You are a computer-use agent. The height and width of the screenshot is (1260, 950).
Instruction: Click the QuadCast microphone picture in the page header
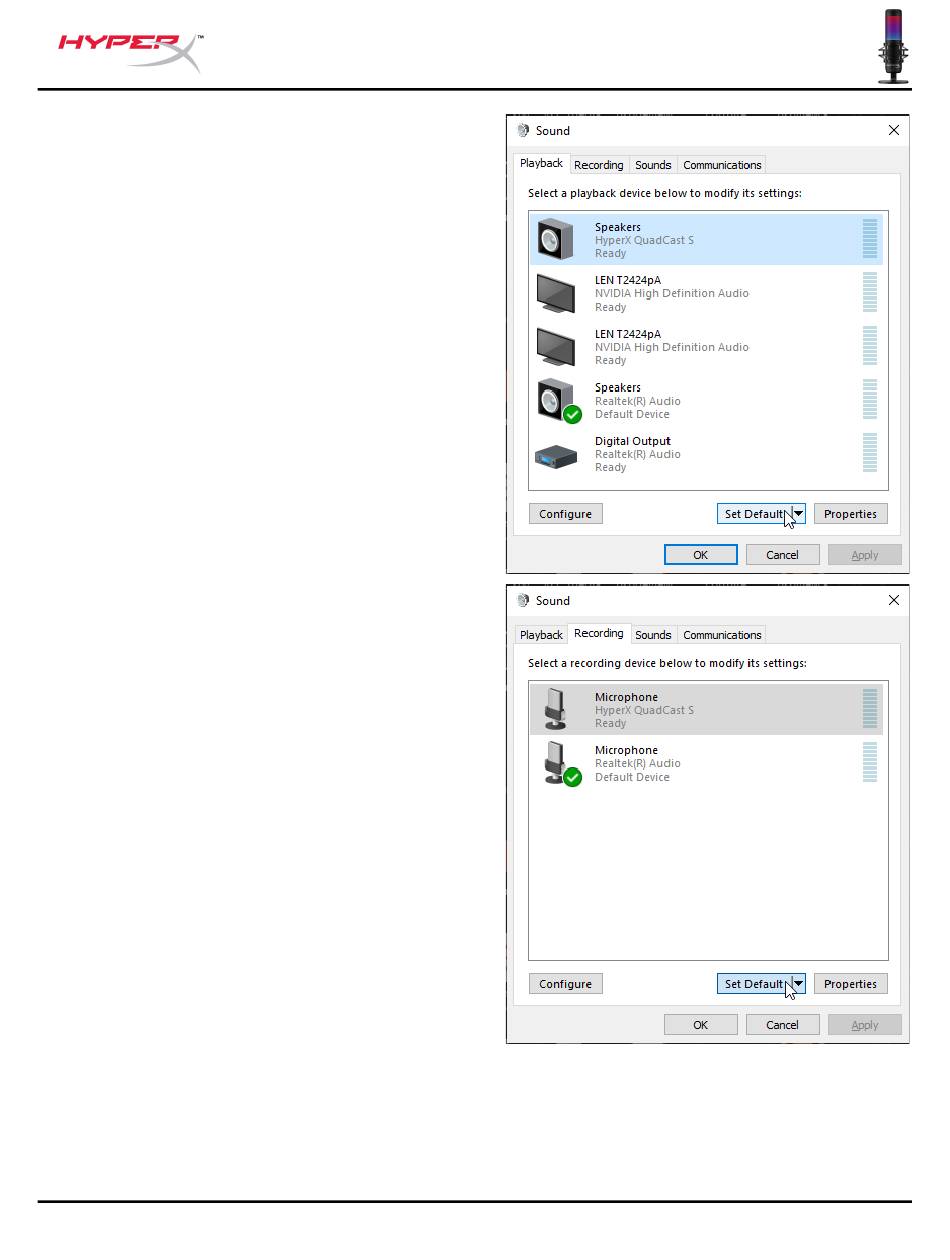(893, 46)
